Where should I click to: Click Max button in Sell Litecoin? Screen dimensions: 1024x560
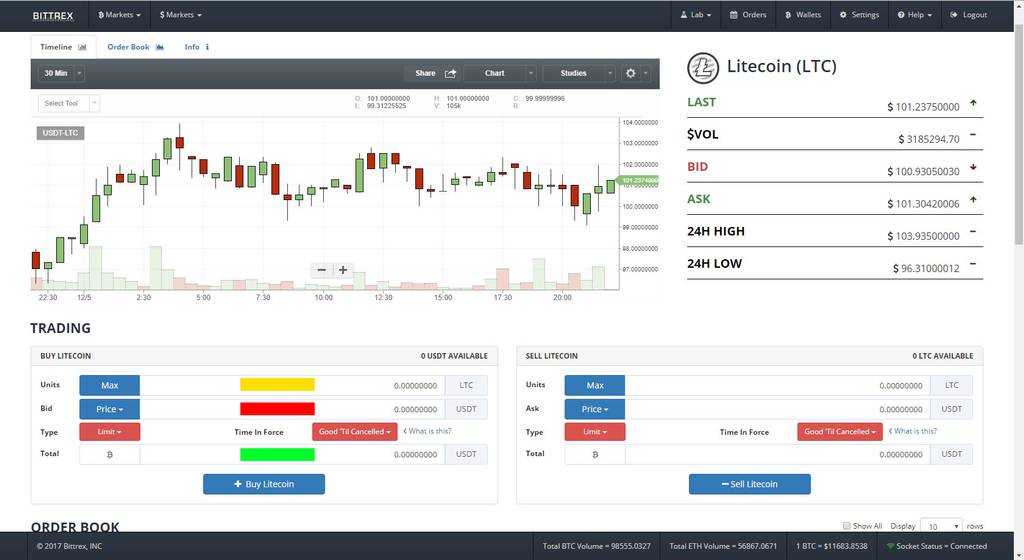(x=595, y=386)
